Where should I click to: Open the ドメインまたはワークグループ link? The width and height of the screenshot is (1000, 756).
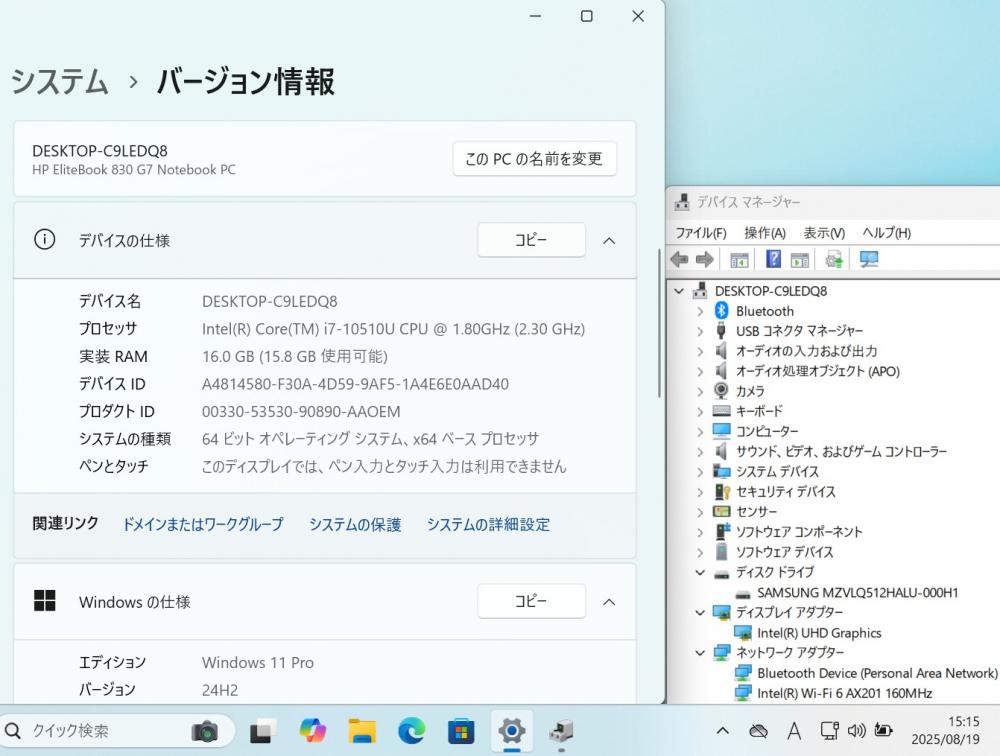coord(203,524)
